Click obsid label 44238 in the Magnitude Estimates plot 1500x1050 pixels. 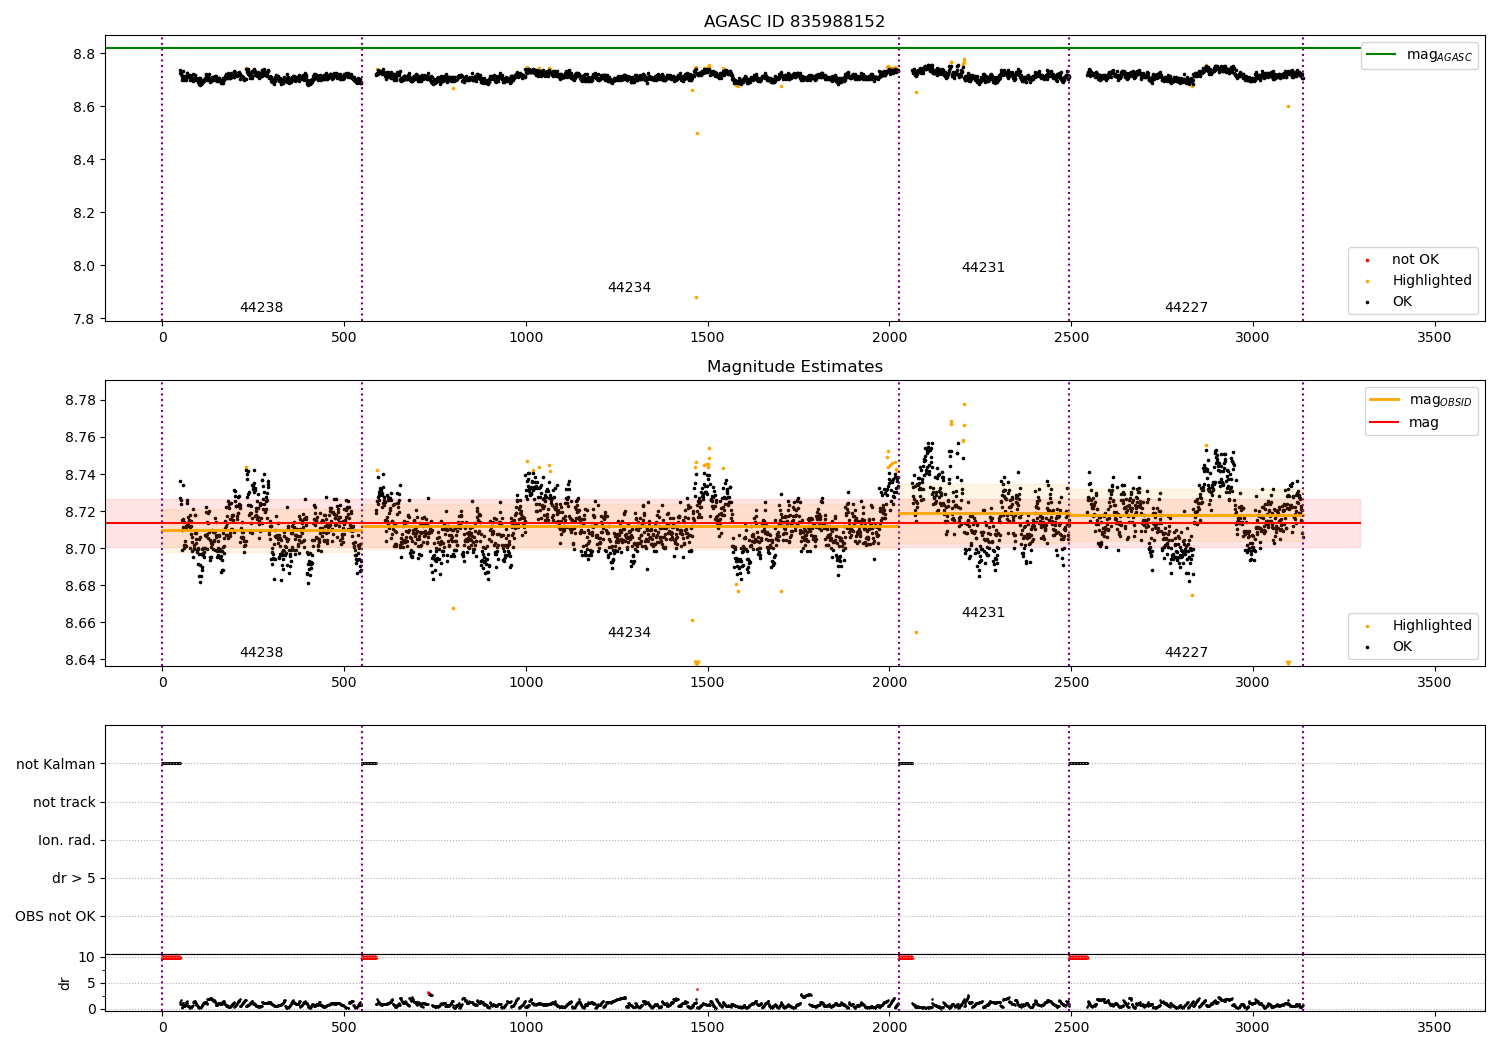pos(261,652)
